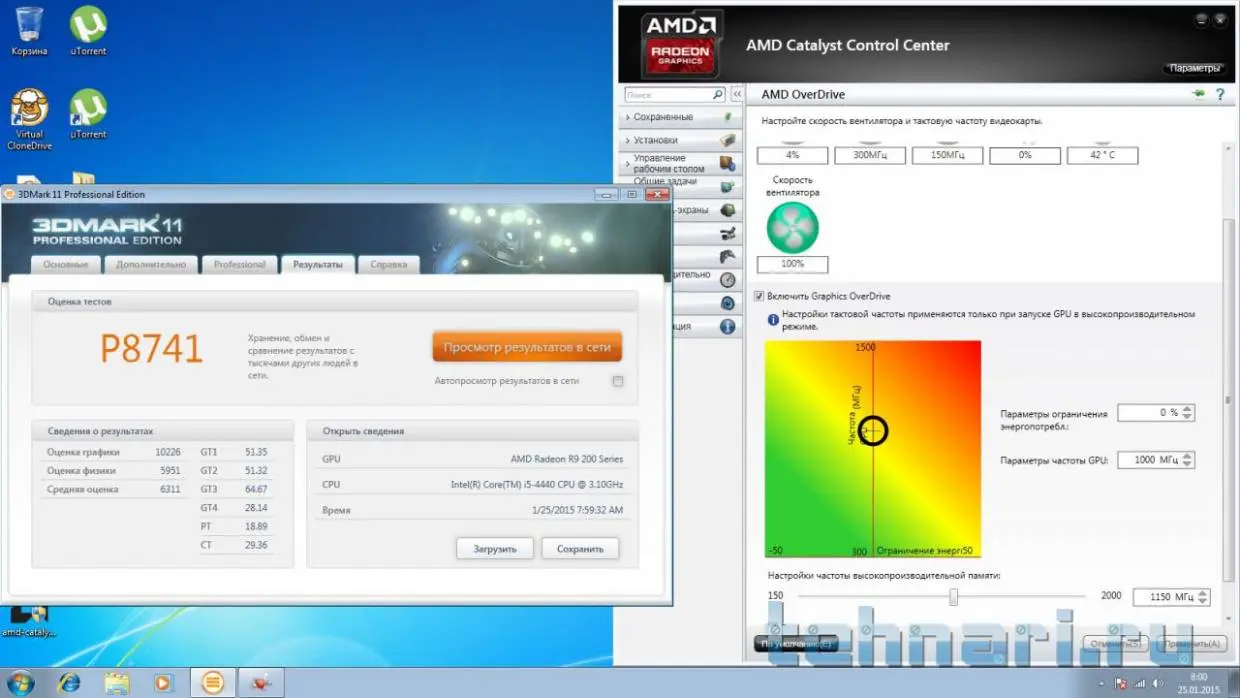Click the Загрузить button in 3DMark
The width and height of the screenshot is (1240, 698).
495,549
